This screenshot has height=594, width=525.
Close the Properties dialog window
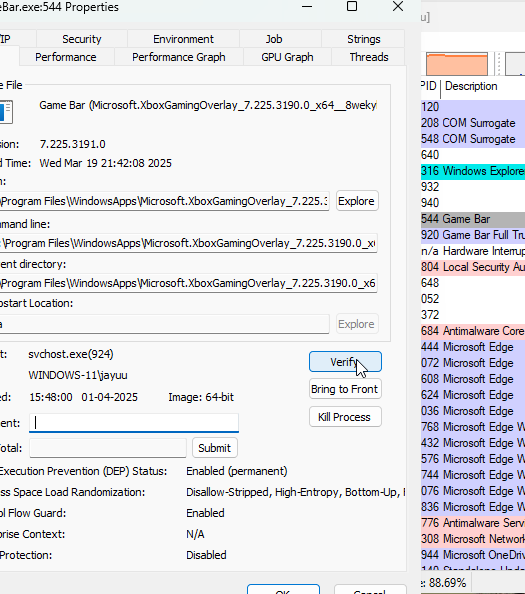[x=398, y=6]
